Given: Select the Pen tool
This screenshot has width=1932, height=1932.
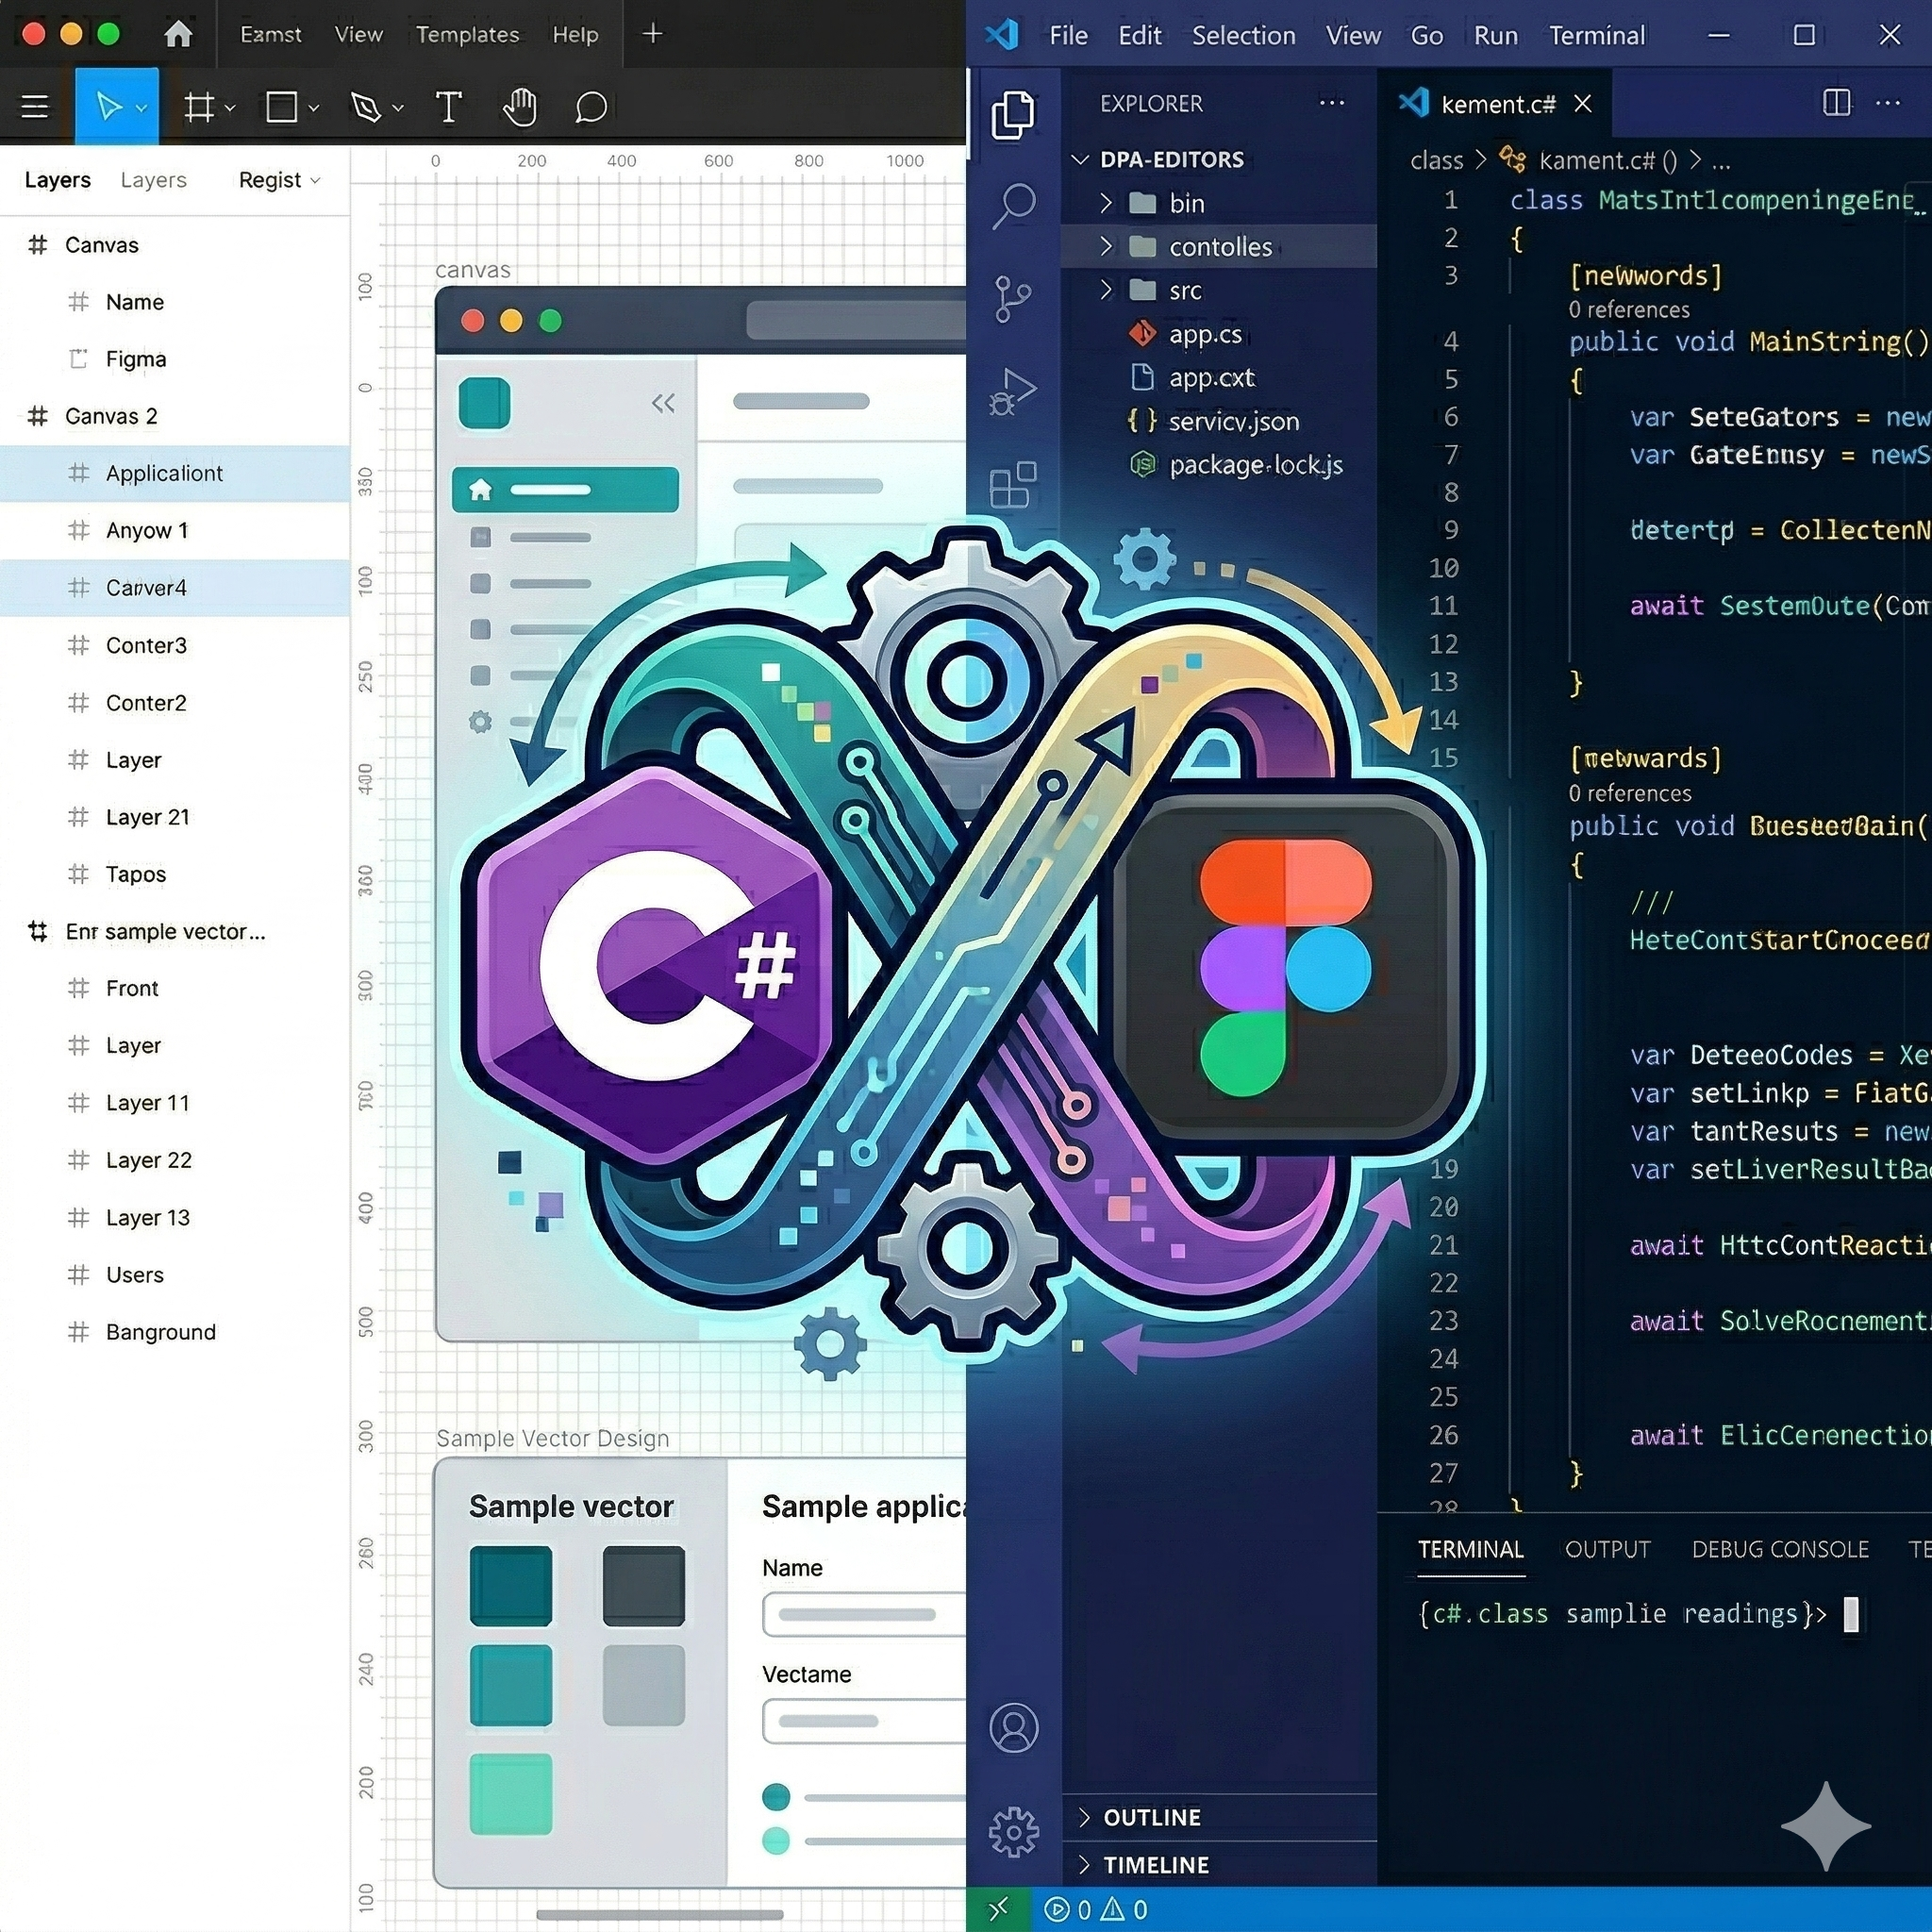Looking at the screenshot, I should 366,107.
